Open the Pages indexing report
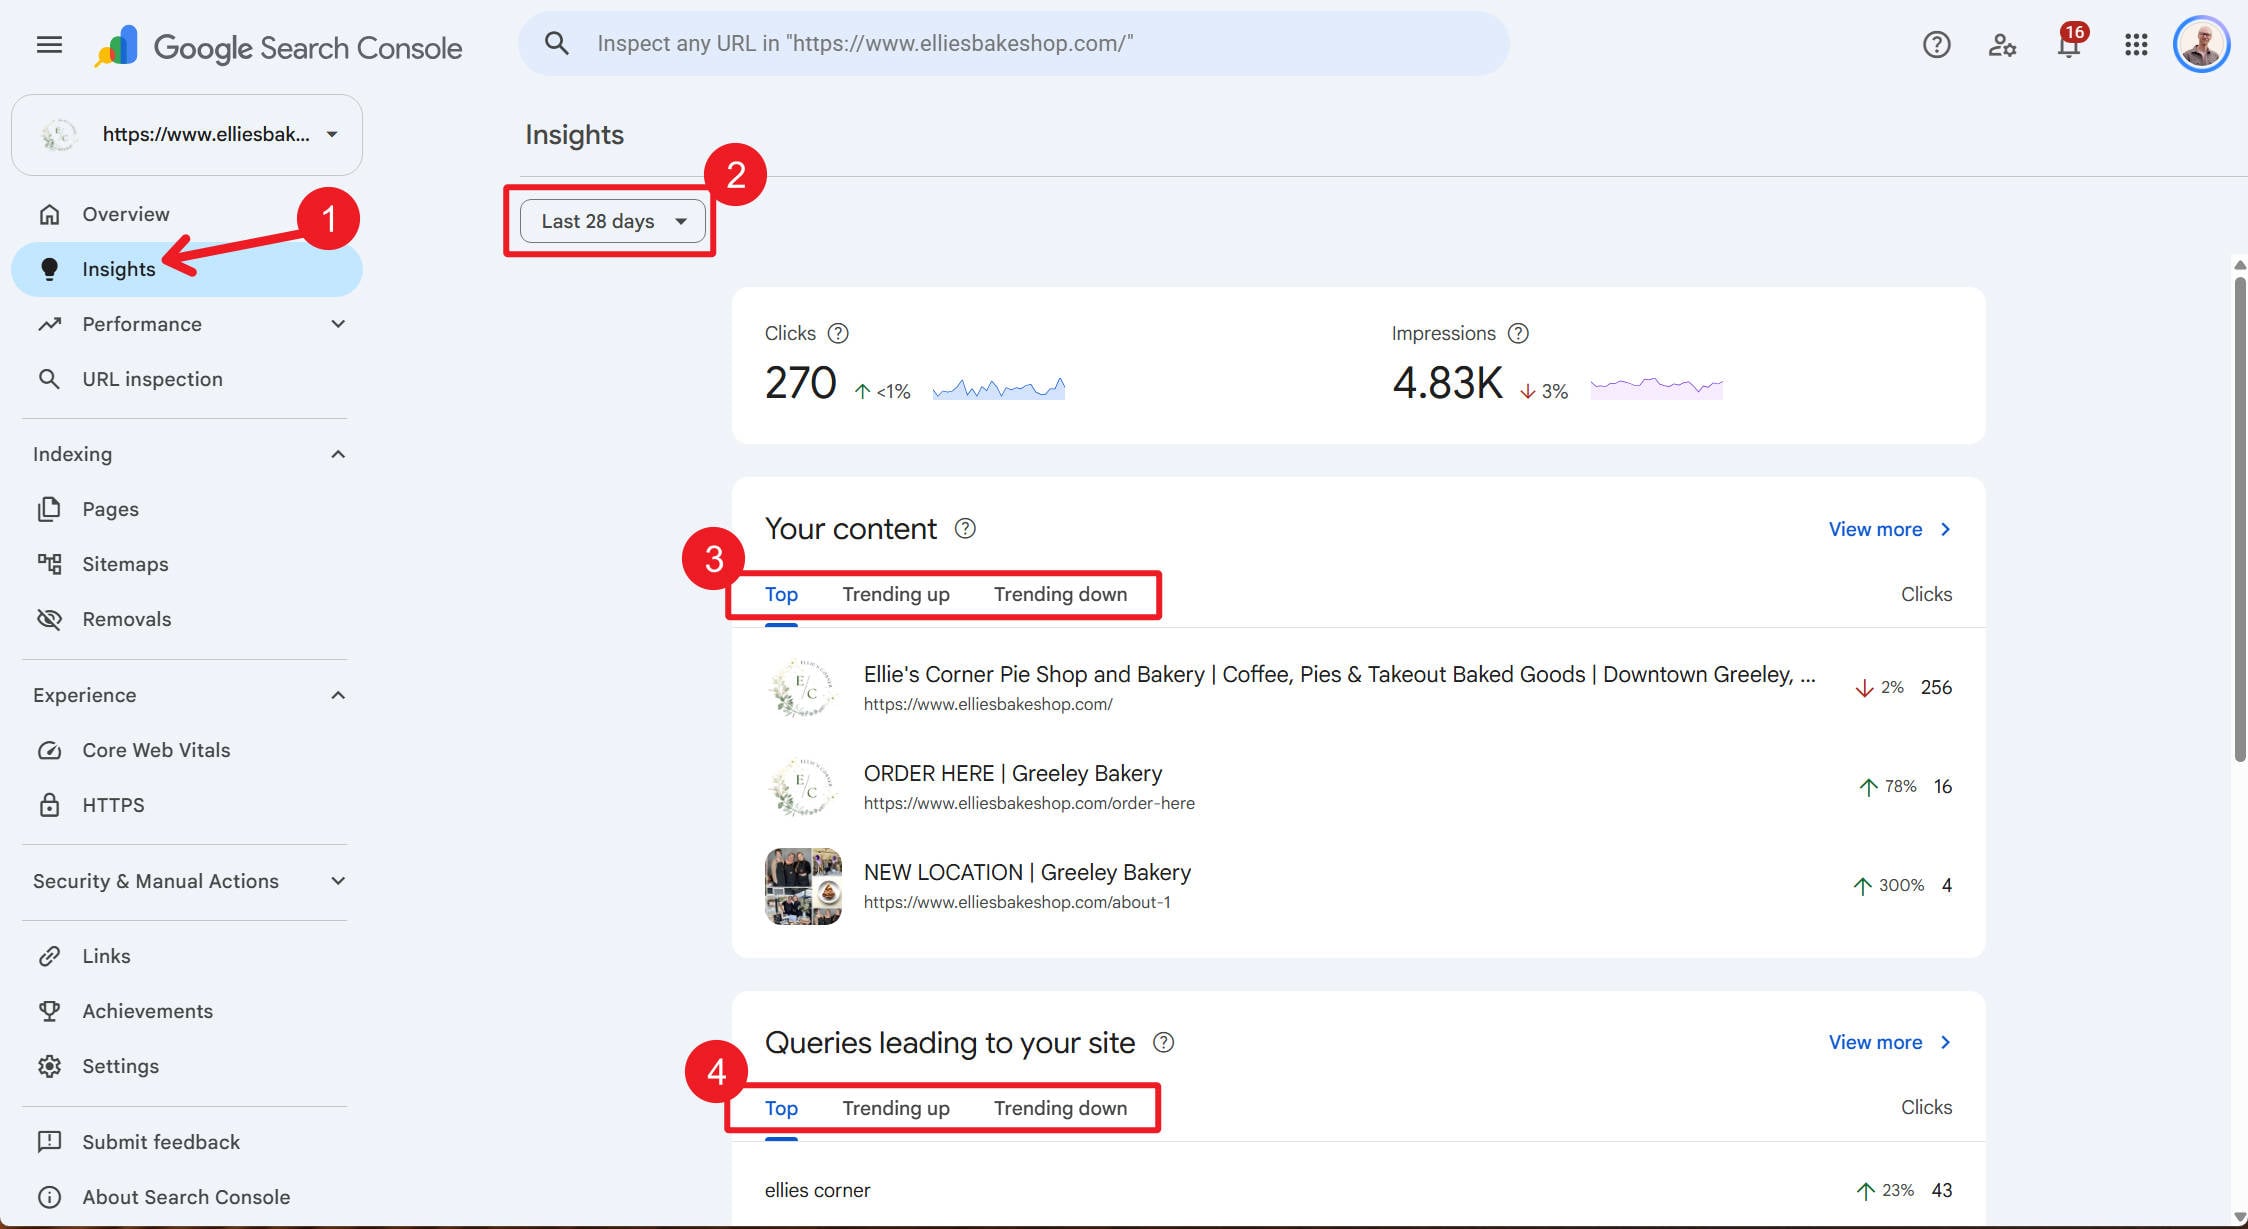The image size is (2248, 1229). tap(186, 509)
